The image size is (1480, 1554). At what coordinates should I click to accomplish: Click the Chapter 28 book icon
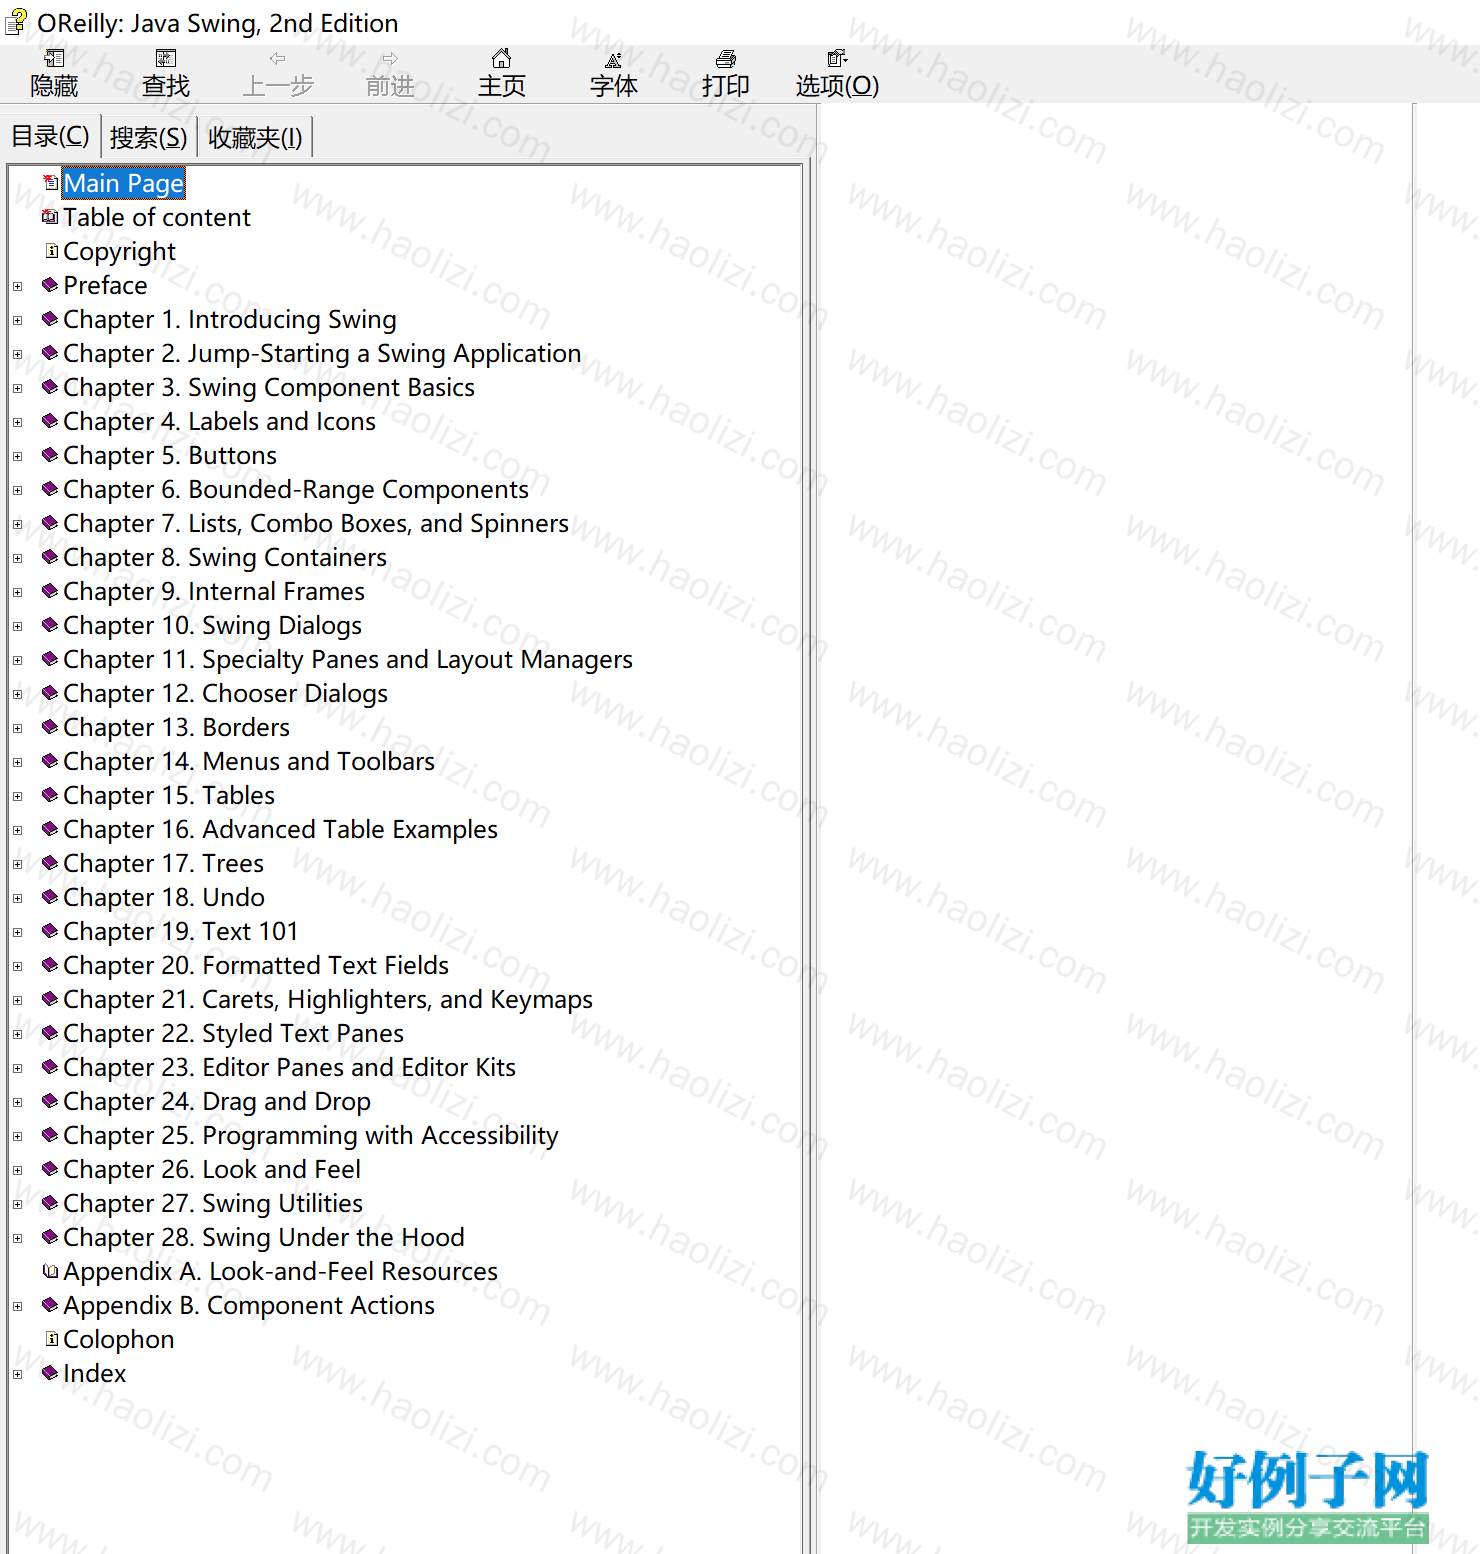click(x=50, y=1237)
